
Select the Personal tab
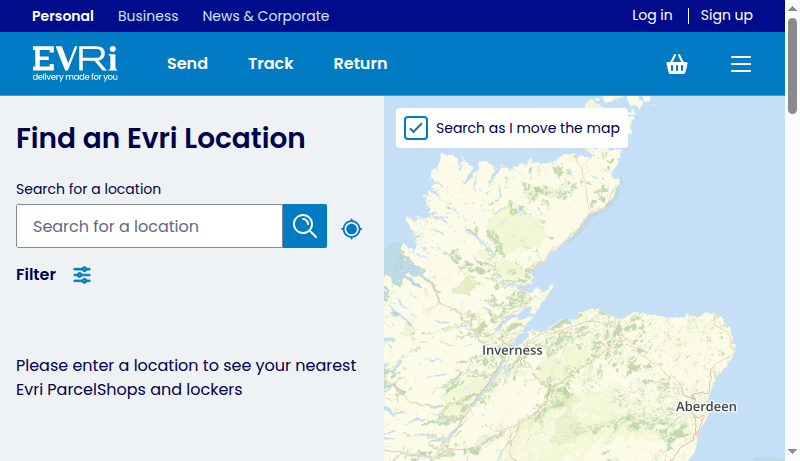[x=63, y=16]
